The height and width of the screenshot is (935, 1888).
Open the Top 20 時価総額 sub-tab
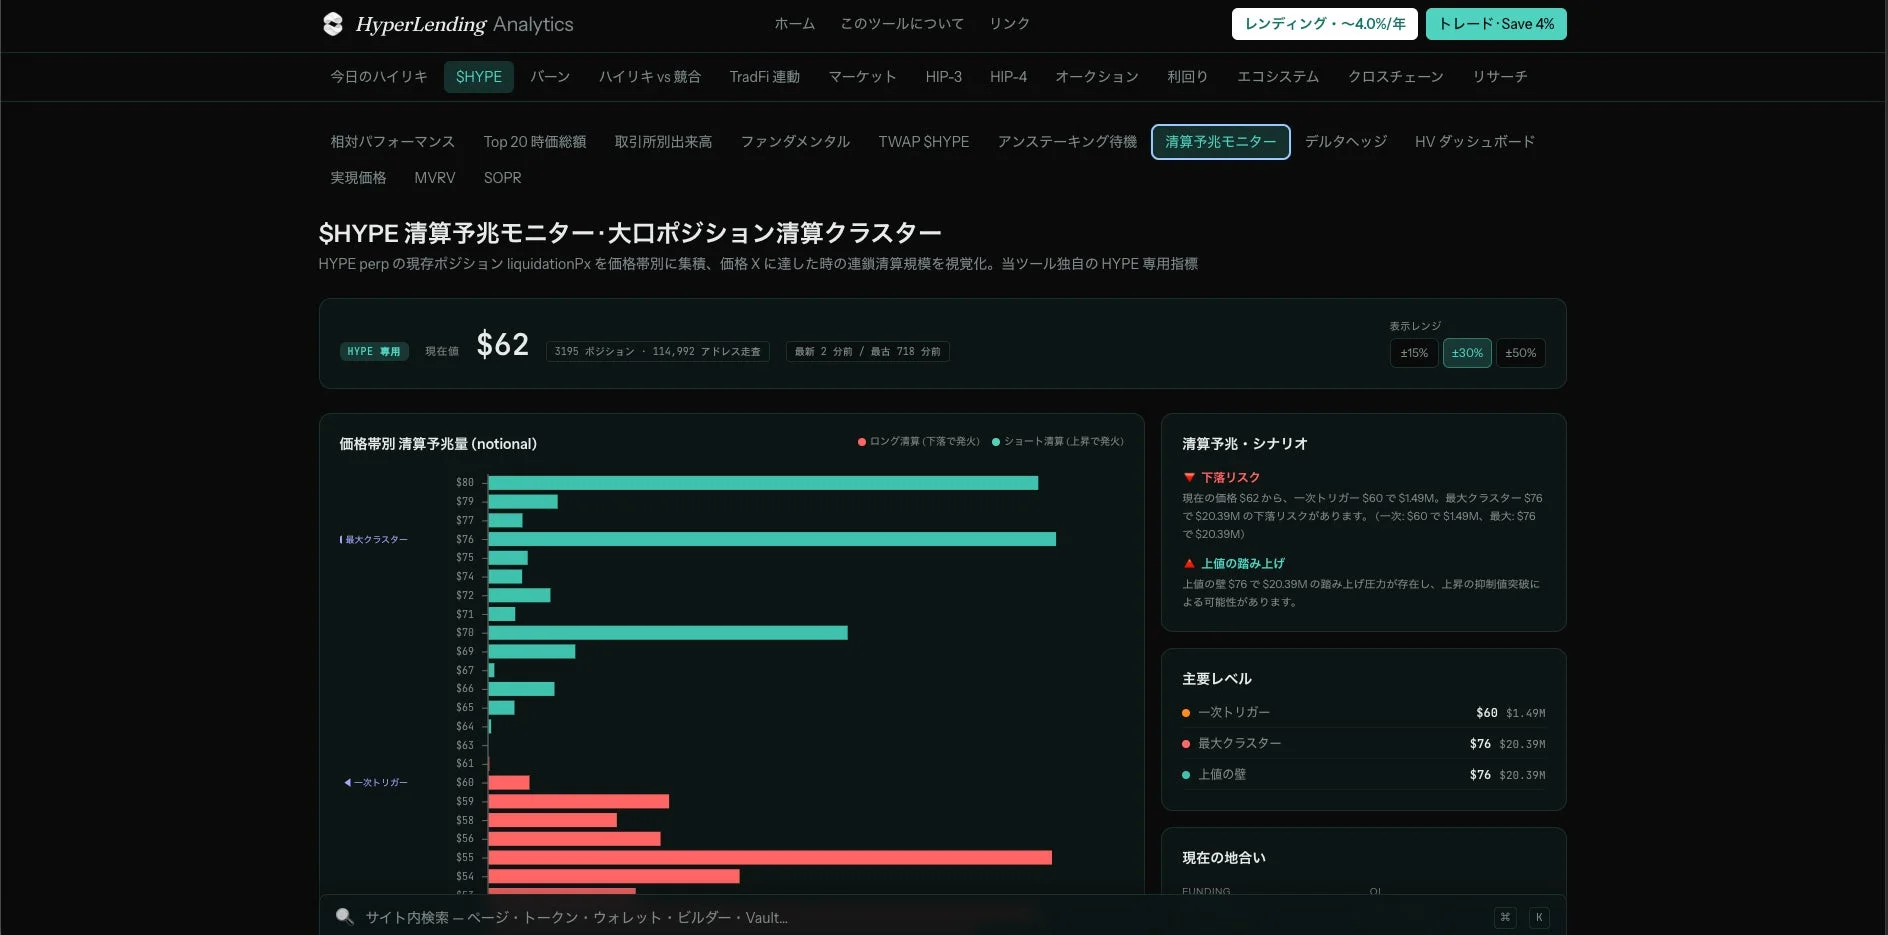tap(535, 142)
